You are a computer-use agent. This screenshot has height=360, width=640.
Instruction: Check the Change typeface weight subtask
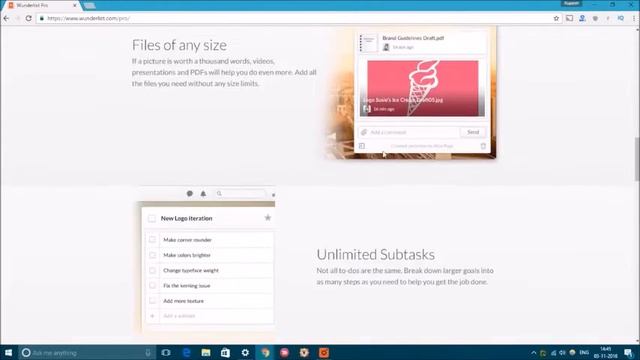tap(152, 270)
